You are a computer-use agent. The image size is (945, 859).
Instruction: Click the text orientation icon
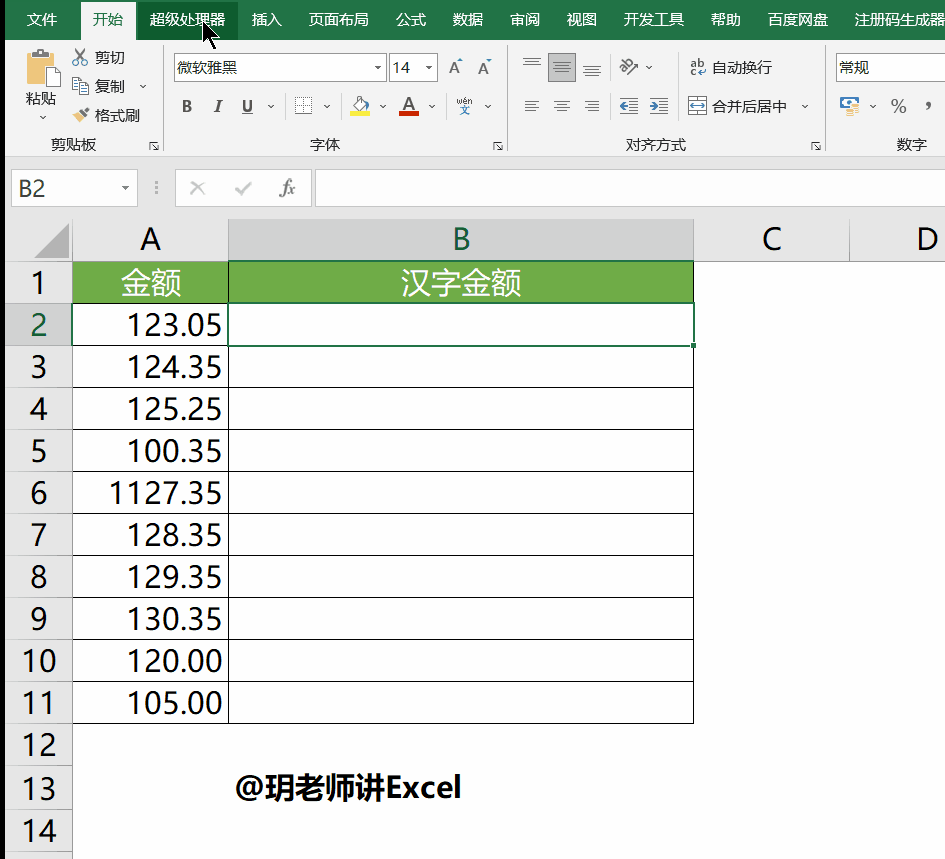(629, 67)
